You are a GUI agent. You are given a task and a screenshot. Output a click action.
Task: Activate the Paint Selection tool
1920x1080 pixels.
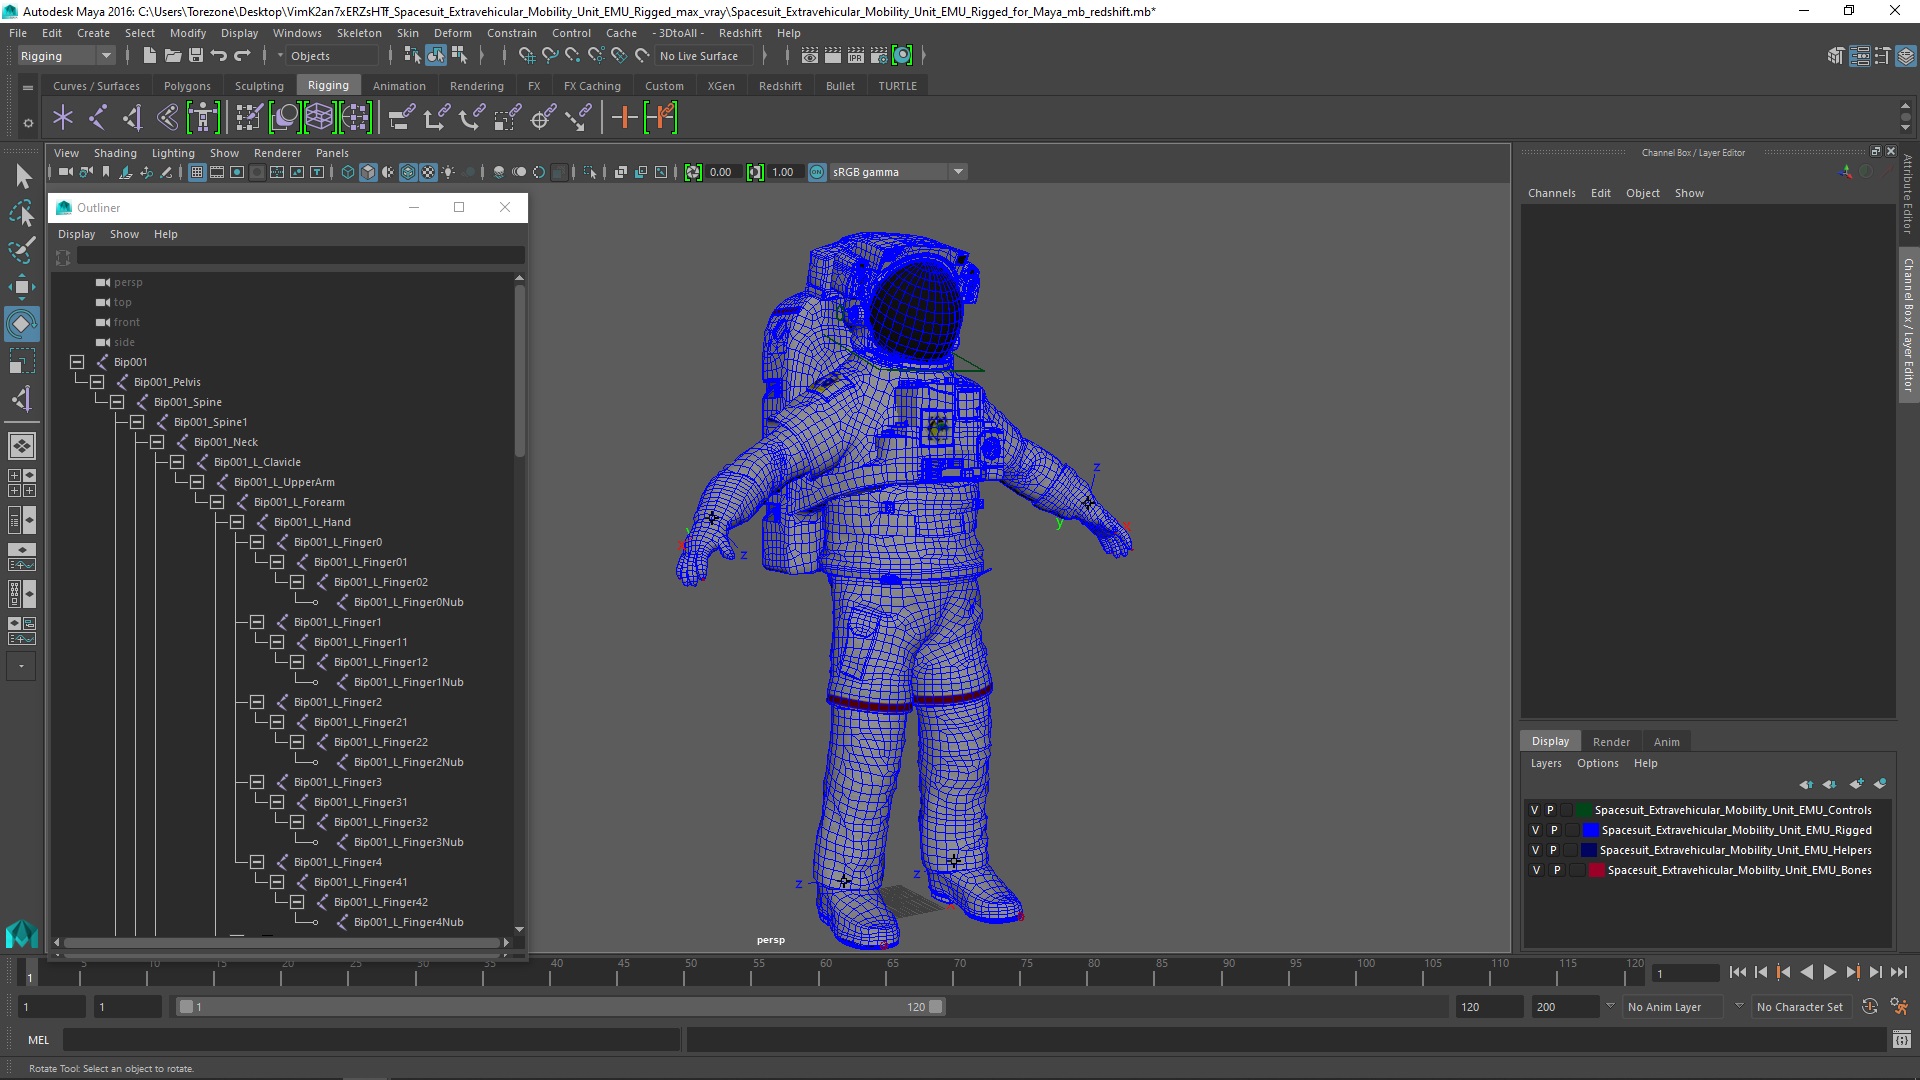tap(21, 250)
